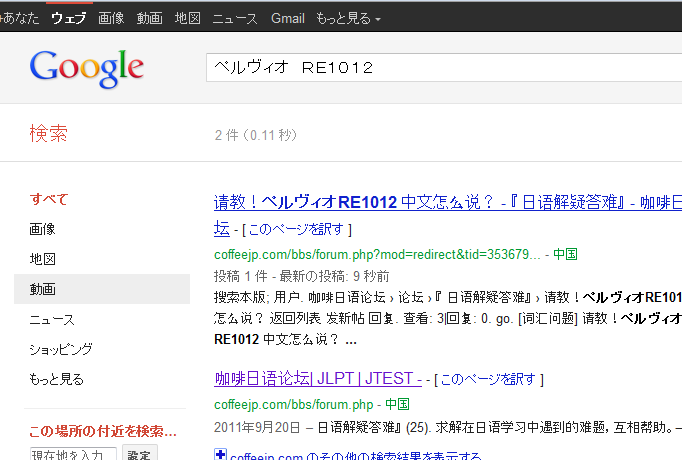Image resolution: width=682 pixels, height=460 pixels.
Task: Expand もっと見る in the left sidebar
Action: tap(56, 379)
